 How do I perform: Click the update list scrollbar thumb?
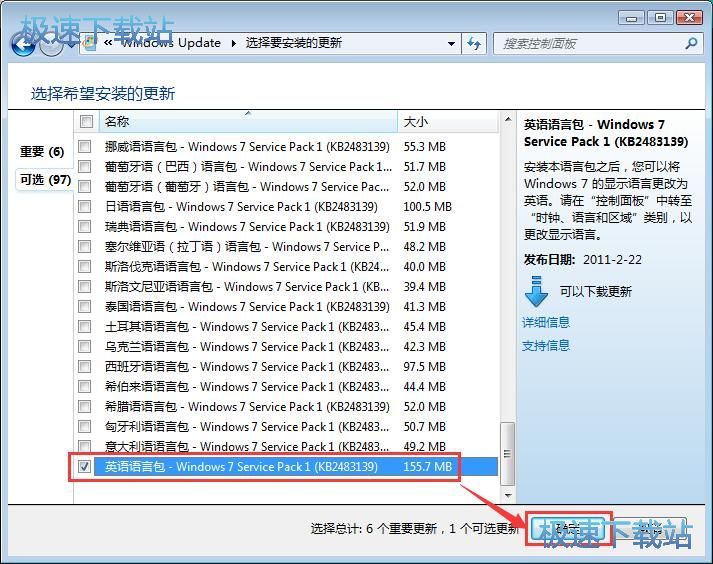pos(508,453)
